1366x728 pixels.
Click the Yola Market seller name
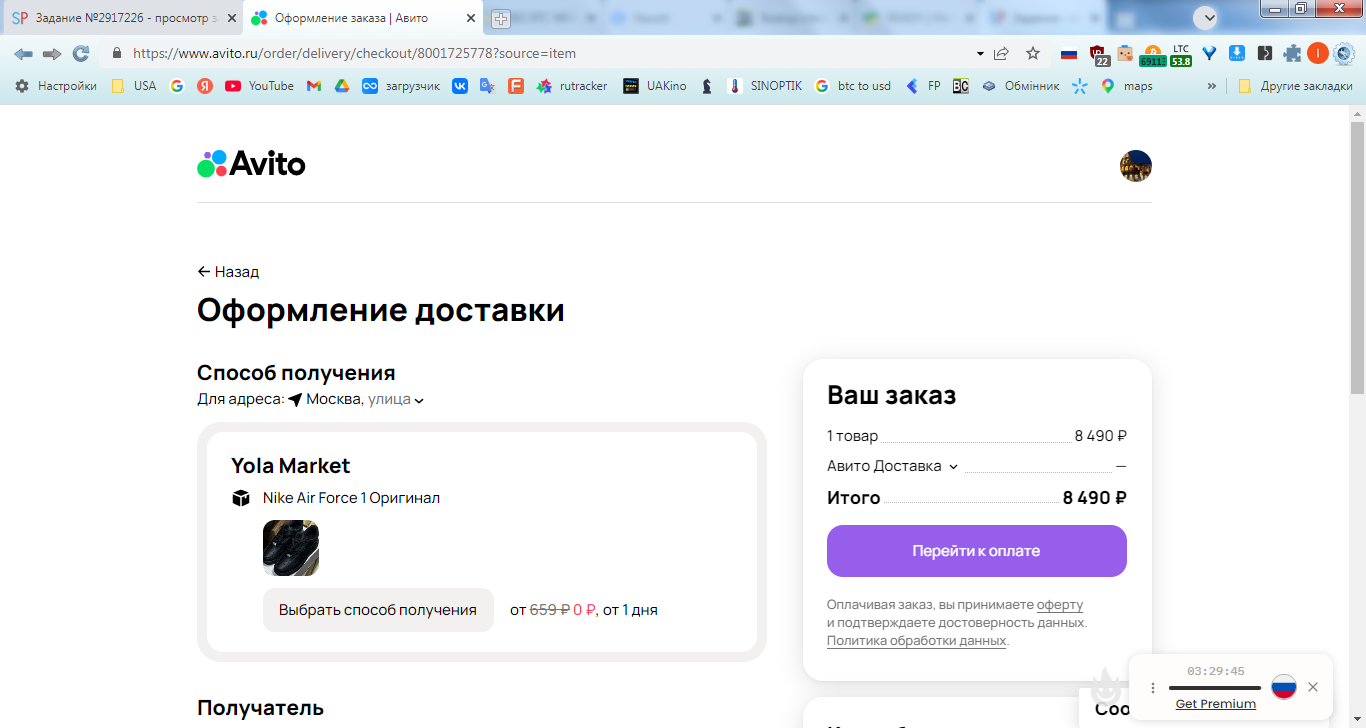click(x=291, y=466)
